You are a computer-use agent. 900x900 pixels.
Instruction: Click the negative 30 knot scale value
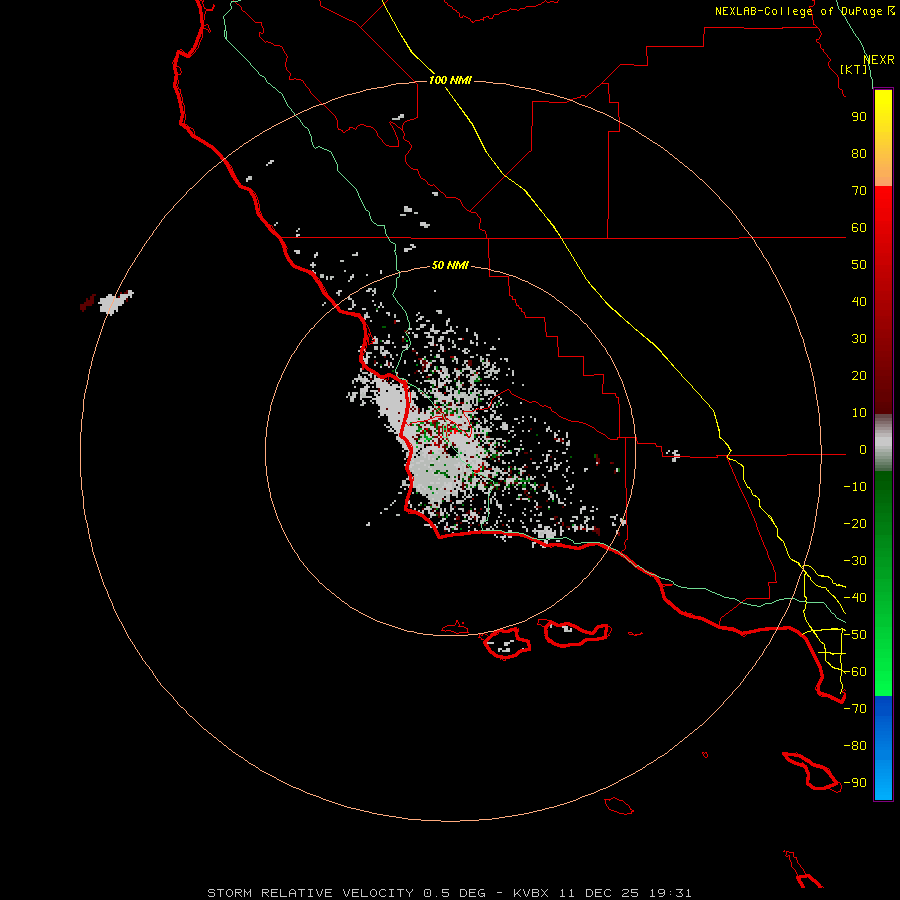coord(855,561)
